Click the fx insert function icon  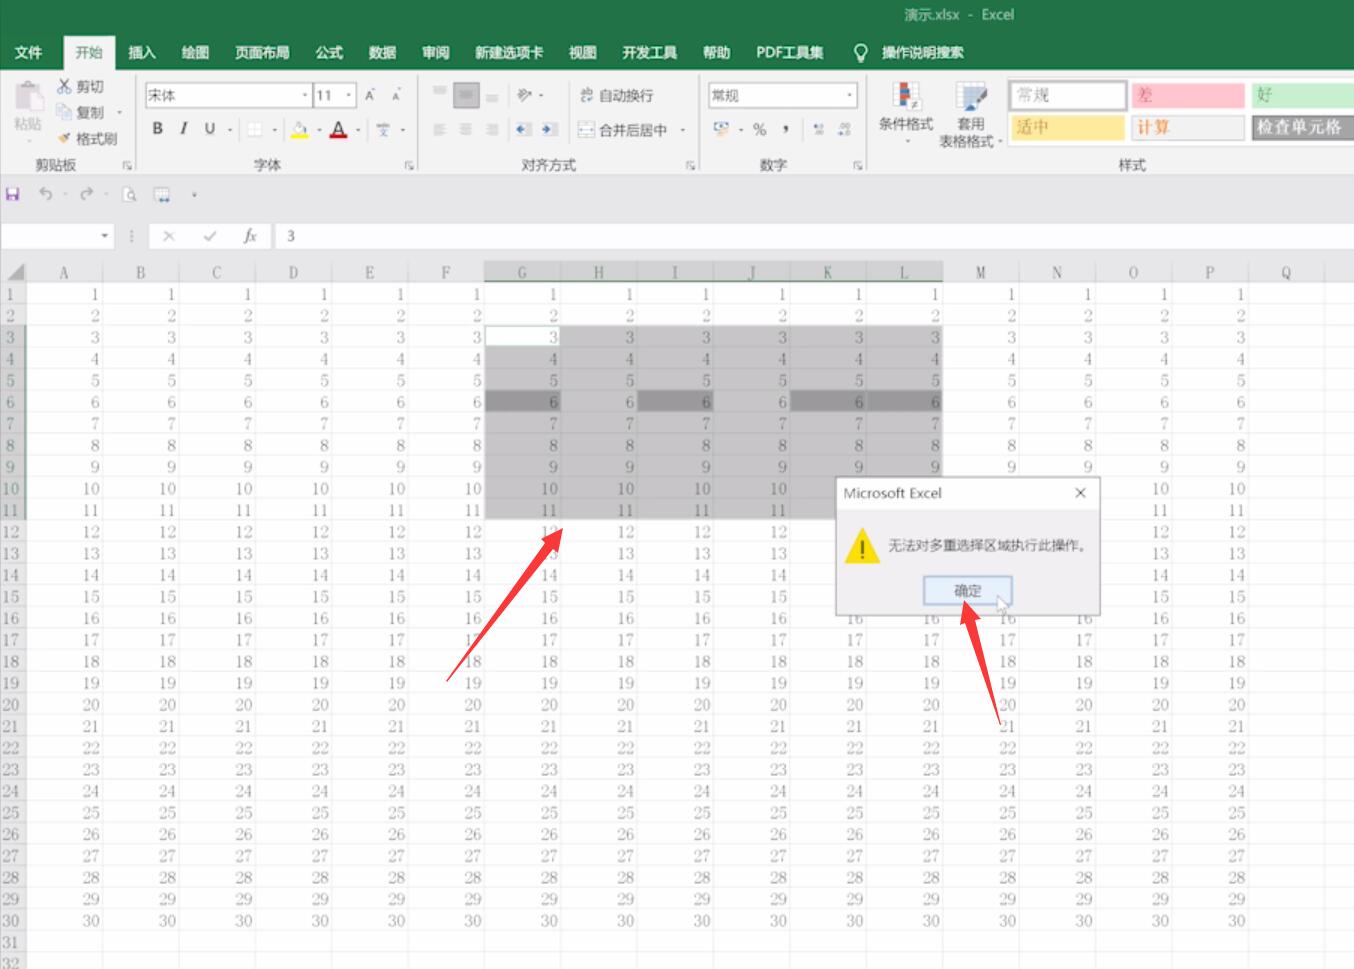pyautogui.click(x=250, y=236)
